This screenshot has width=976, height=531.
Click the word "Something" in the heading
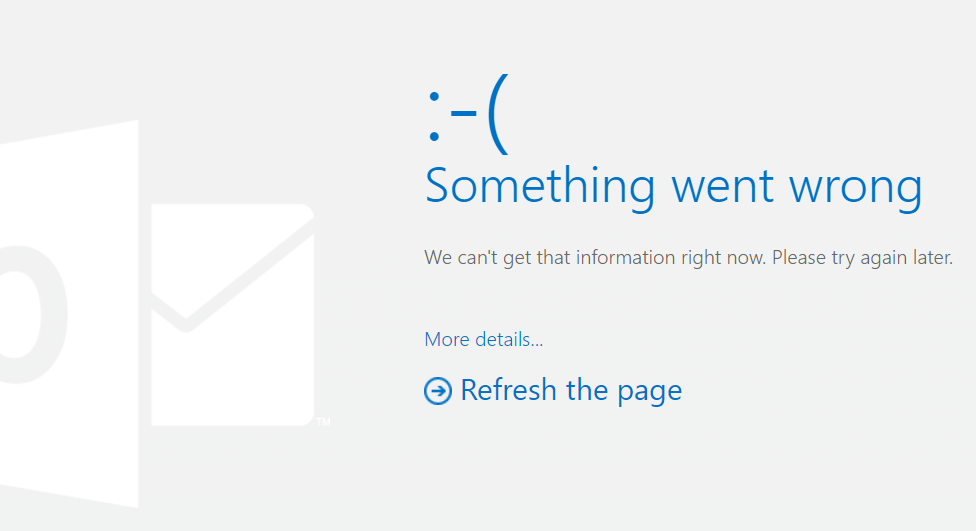[x=540, y=187]
